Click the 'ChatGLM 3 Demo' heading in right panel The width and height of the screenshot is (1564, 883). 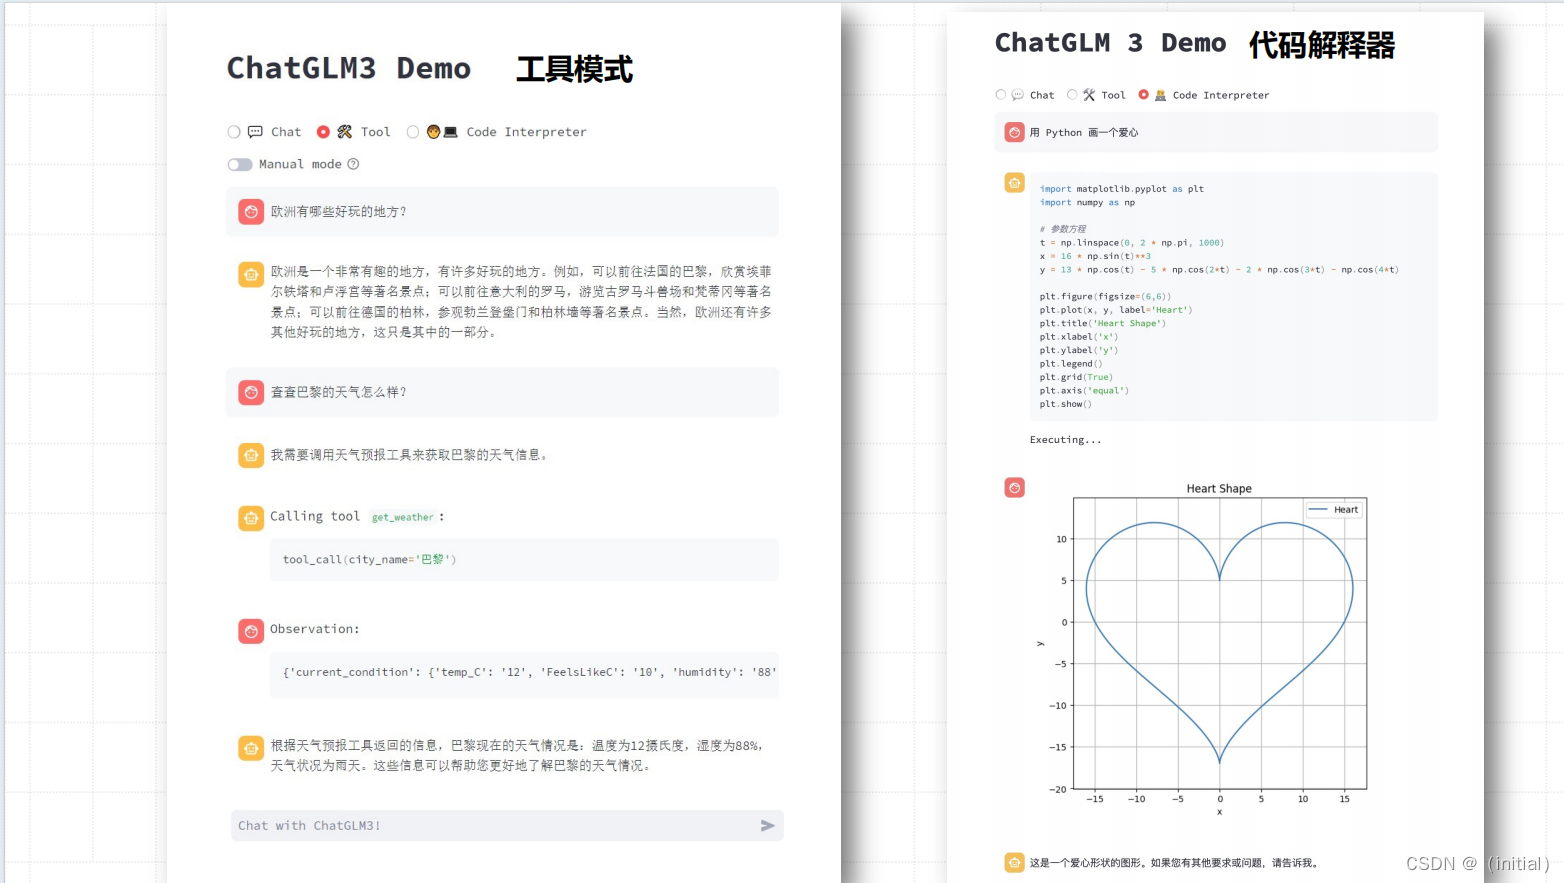point(1110,44)
